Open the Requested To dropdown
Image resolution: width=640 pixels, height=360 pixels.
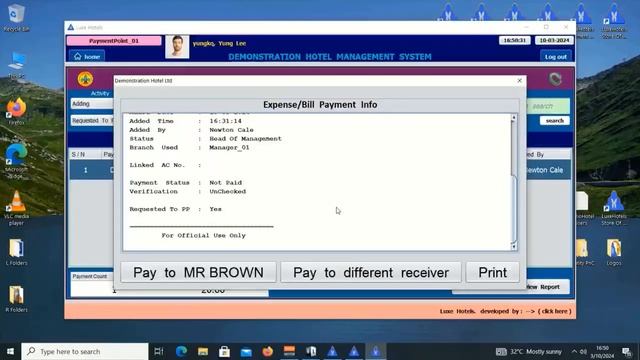92,120
